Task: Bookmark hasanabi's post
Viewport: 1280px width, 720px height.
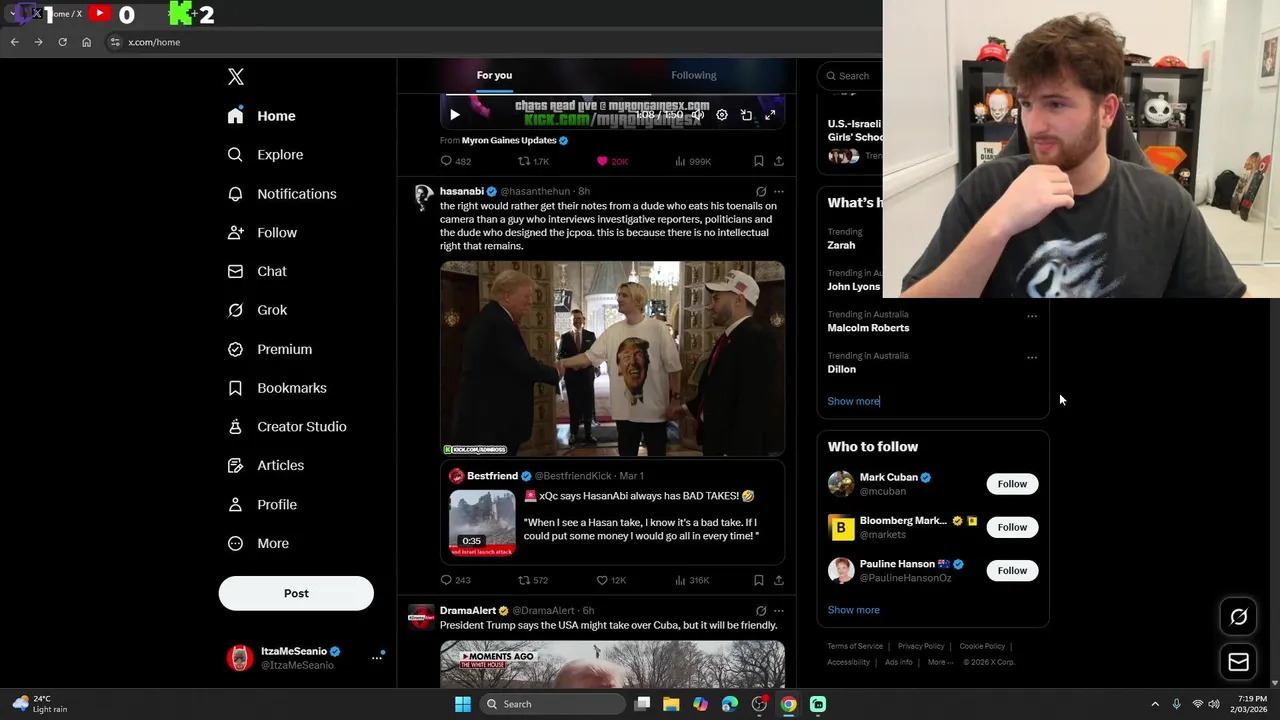Action: coord(759,580)
